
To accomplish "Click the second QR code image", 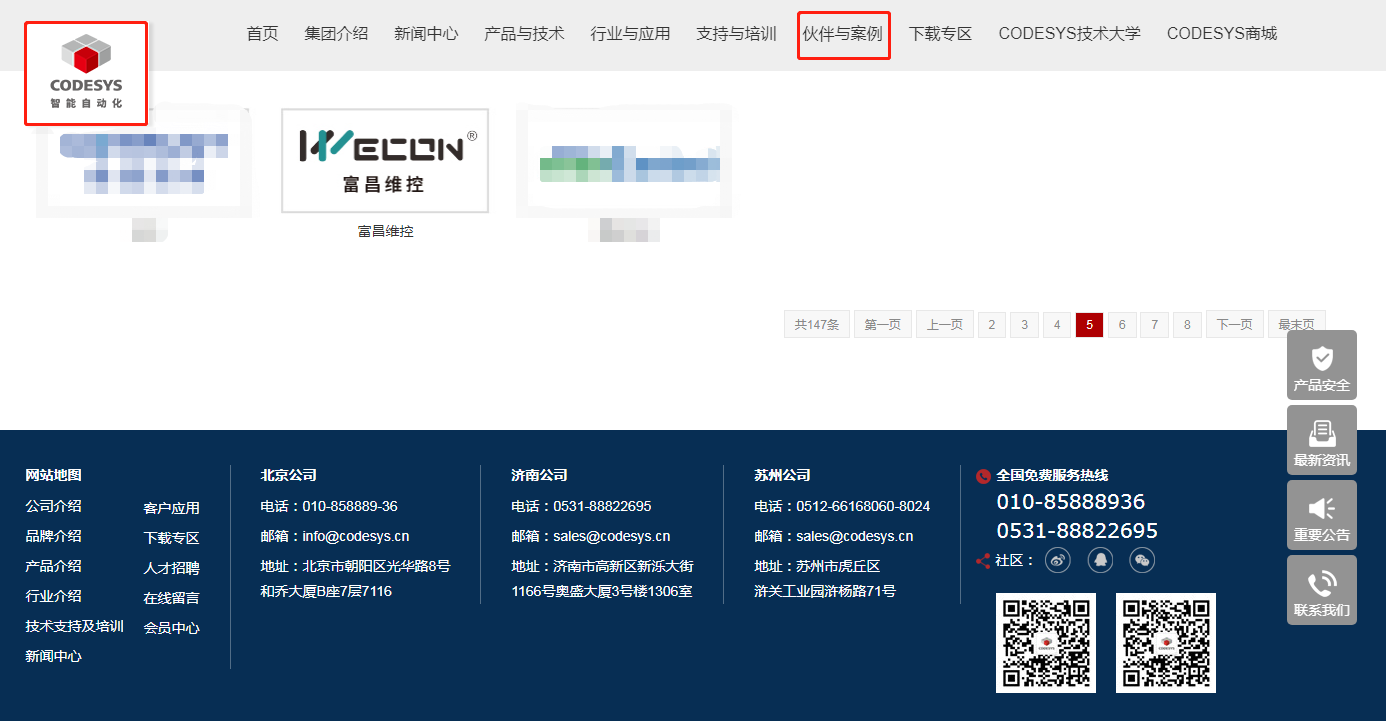I will click(x=1166, y=642).
